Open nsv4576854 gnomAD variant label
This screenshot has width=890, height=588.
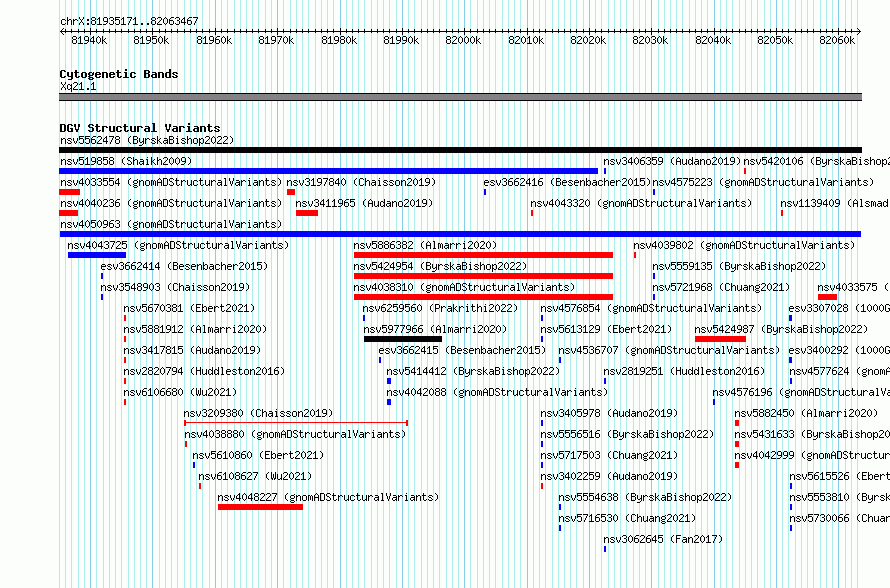(651, 308)
